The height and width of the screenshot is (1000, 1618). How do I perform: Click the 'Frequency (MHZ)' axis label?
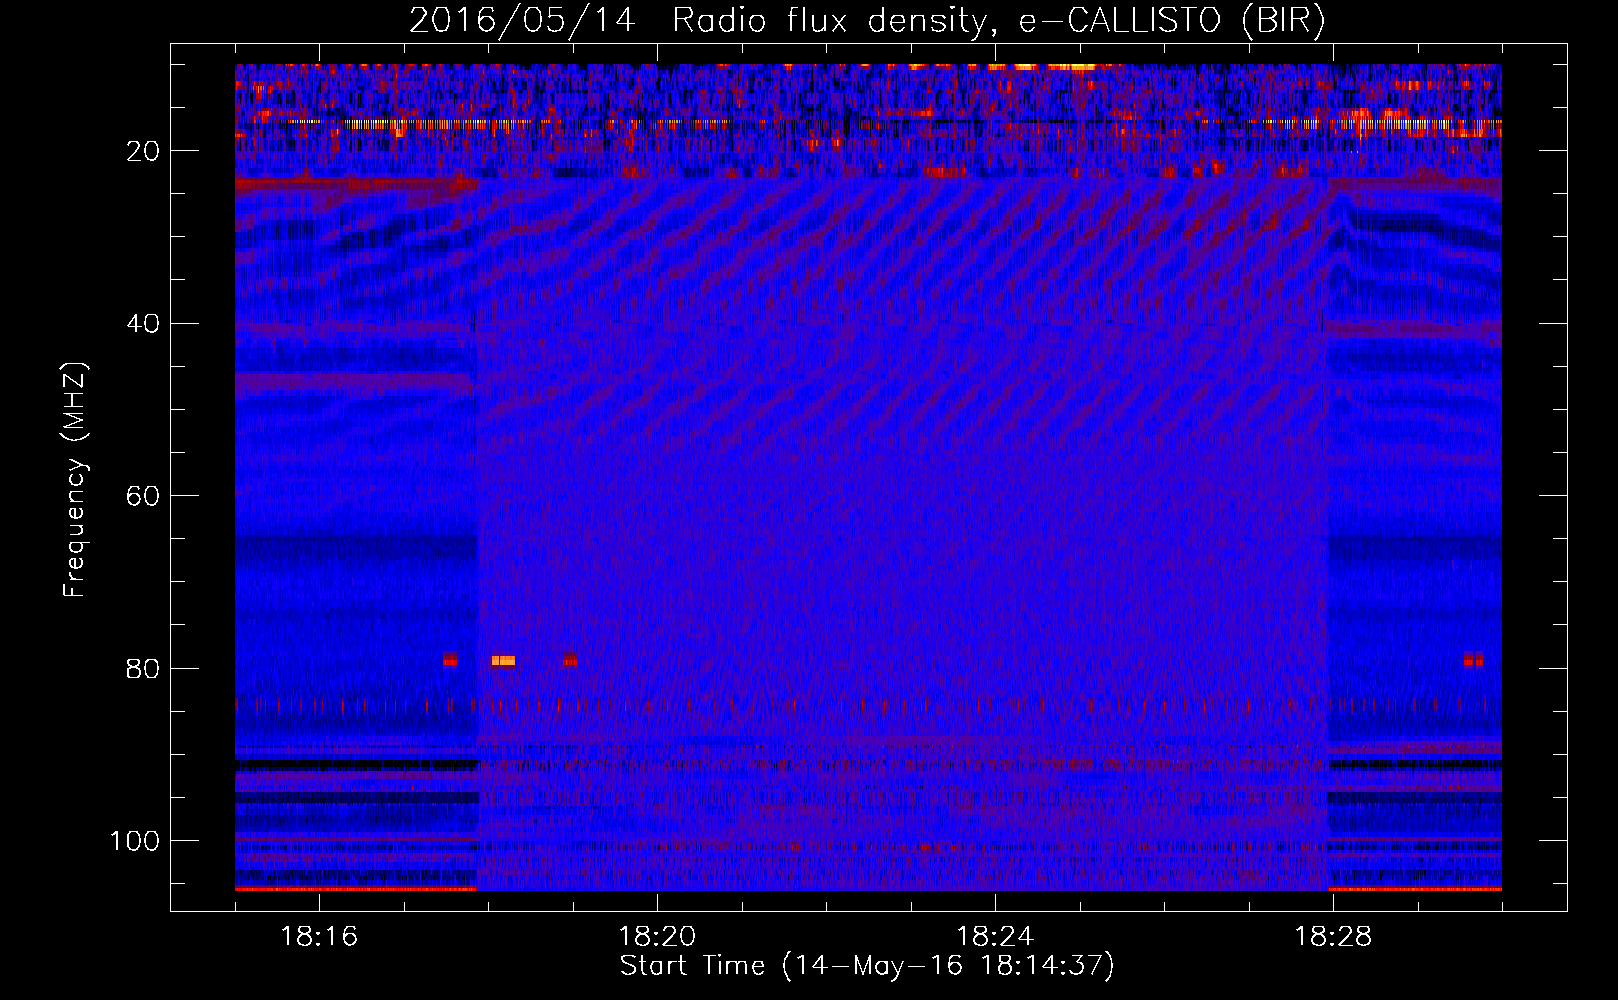click(75, 480)
